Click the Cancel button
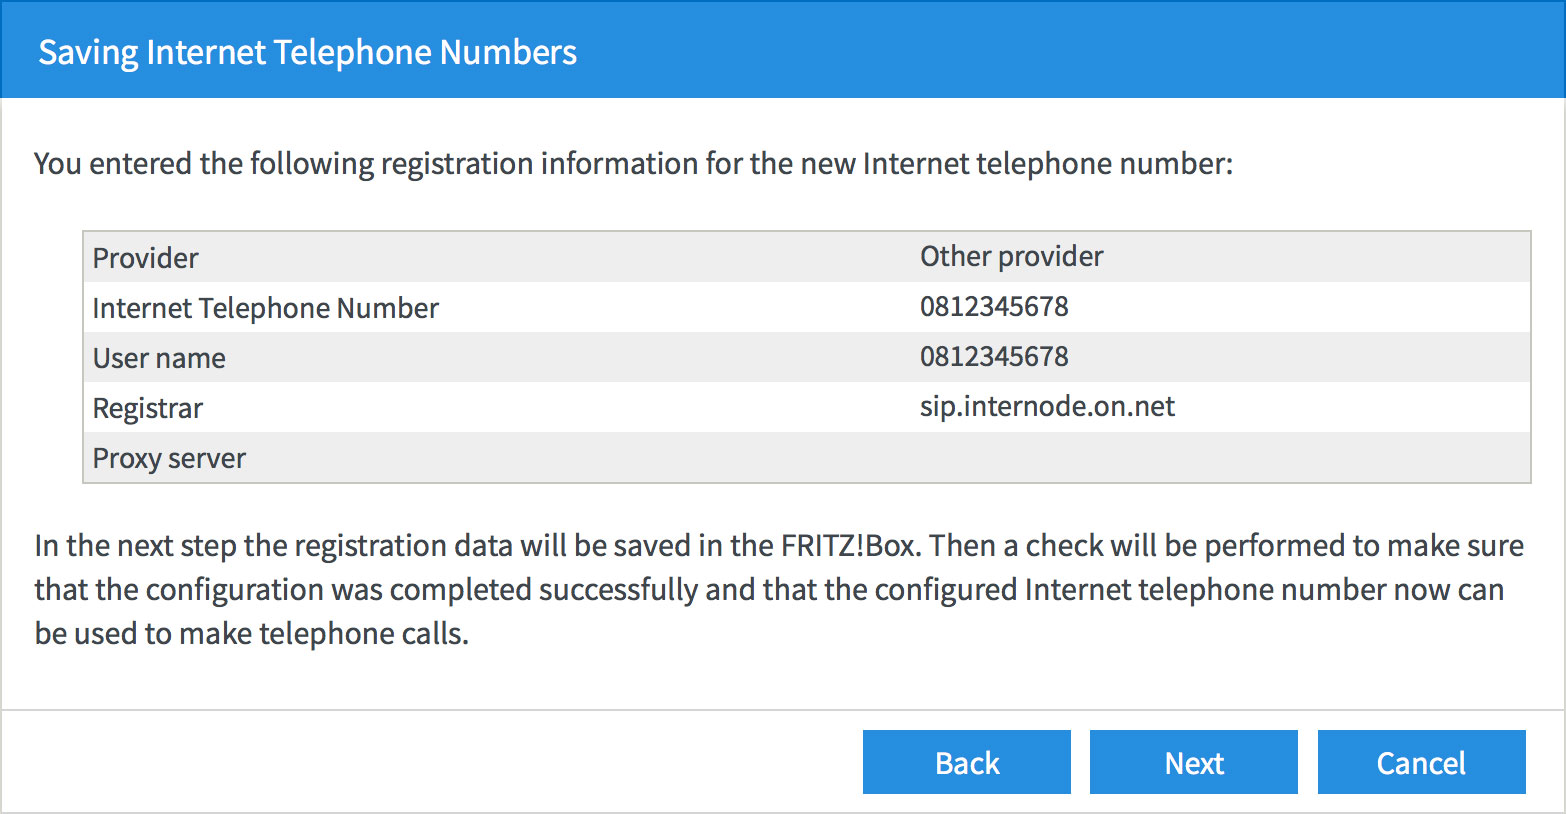 click(x=1421, y=762)
